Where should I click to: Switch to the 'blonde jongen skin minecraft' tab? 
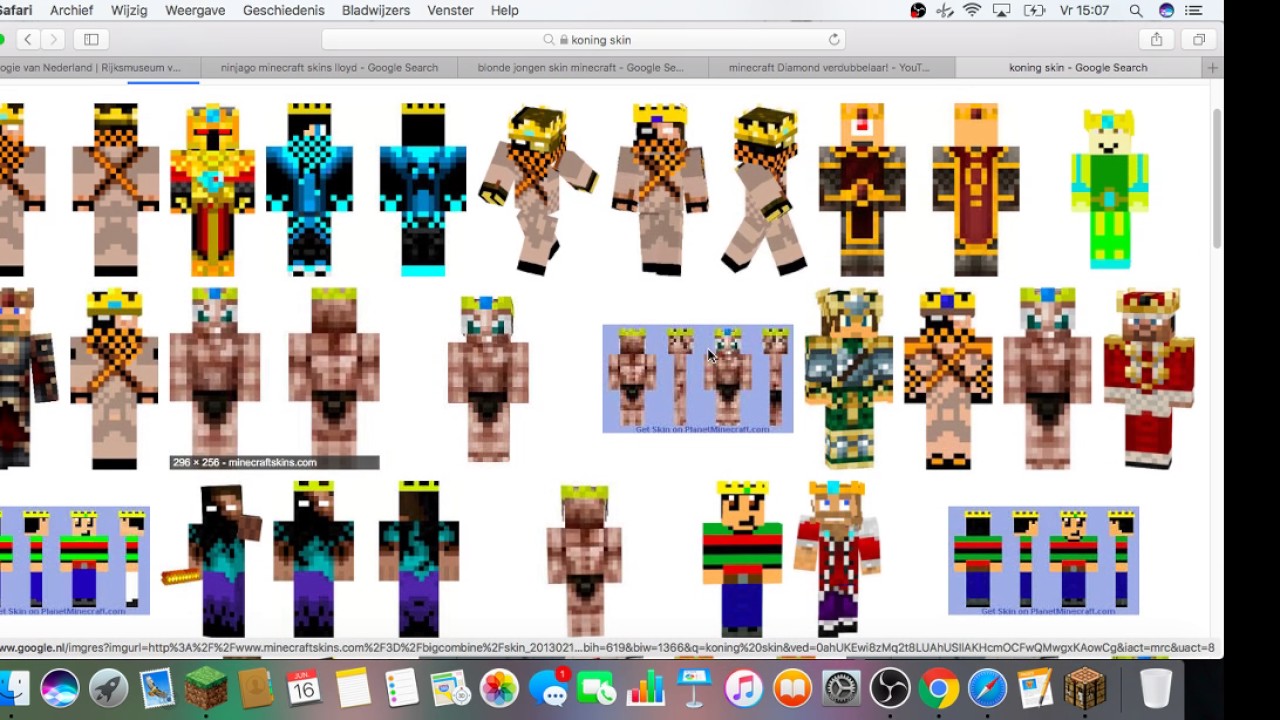581,68
